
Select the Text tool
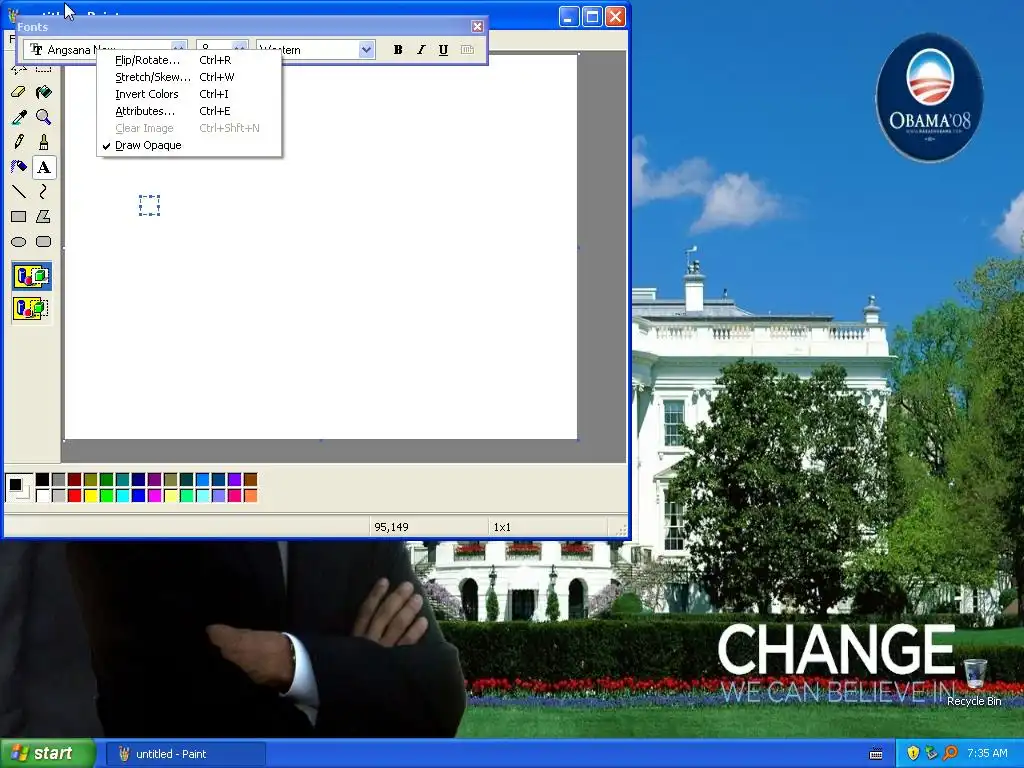pos(43,167)
